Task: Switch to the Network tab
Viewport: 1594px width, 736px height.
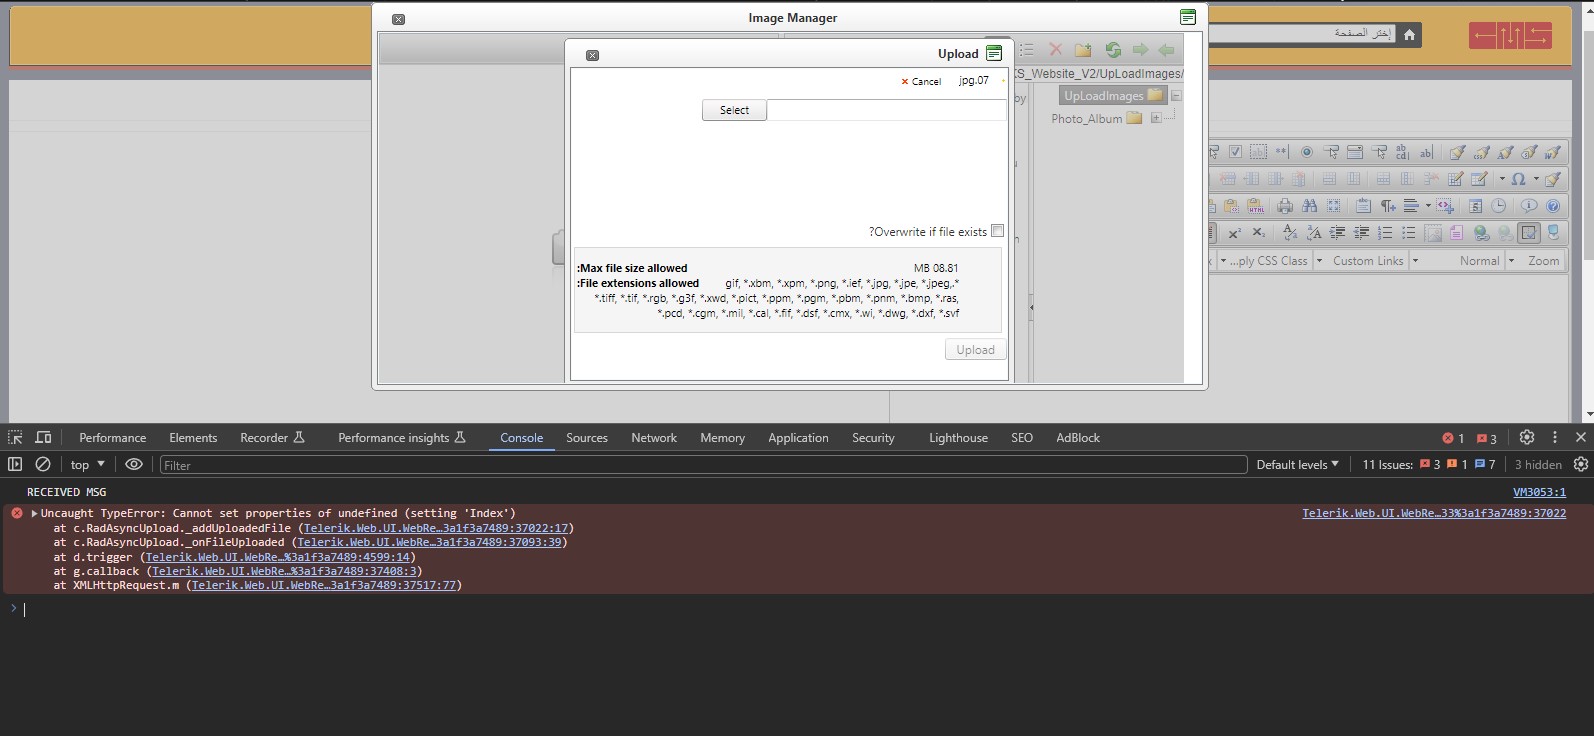Action: pos(653,438)
